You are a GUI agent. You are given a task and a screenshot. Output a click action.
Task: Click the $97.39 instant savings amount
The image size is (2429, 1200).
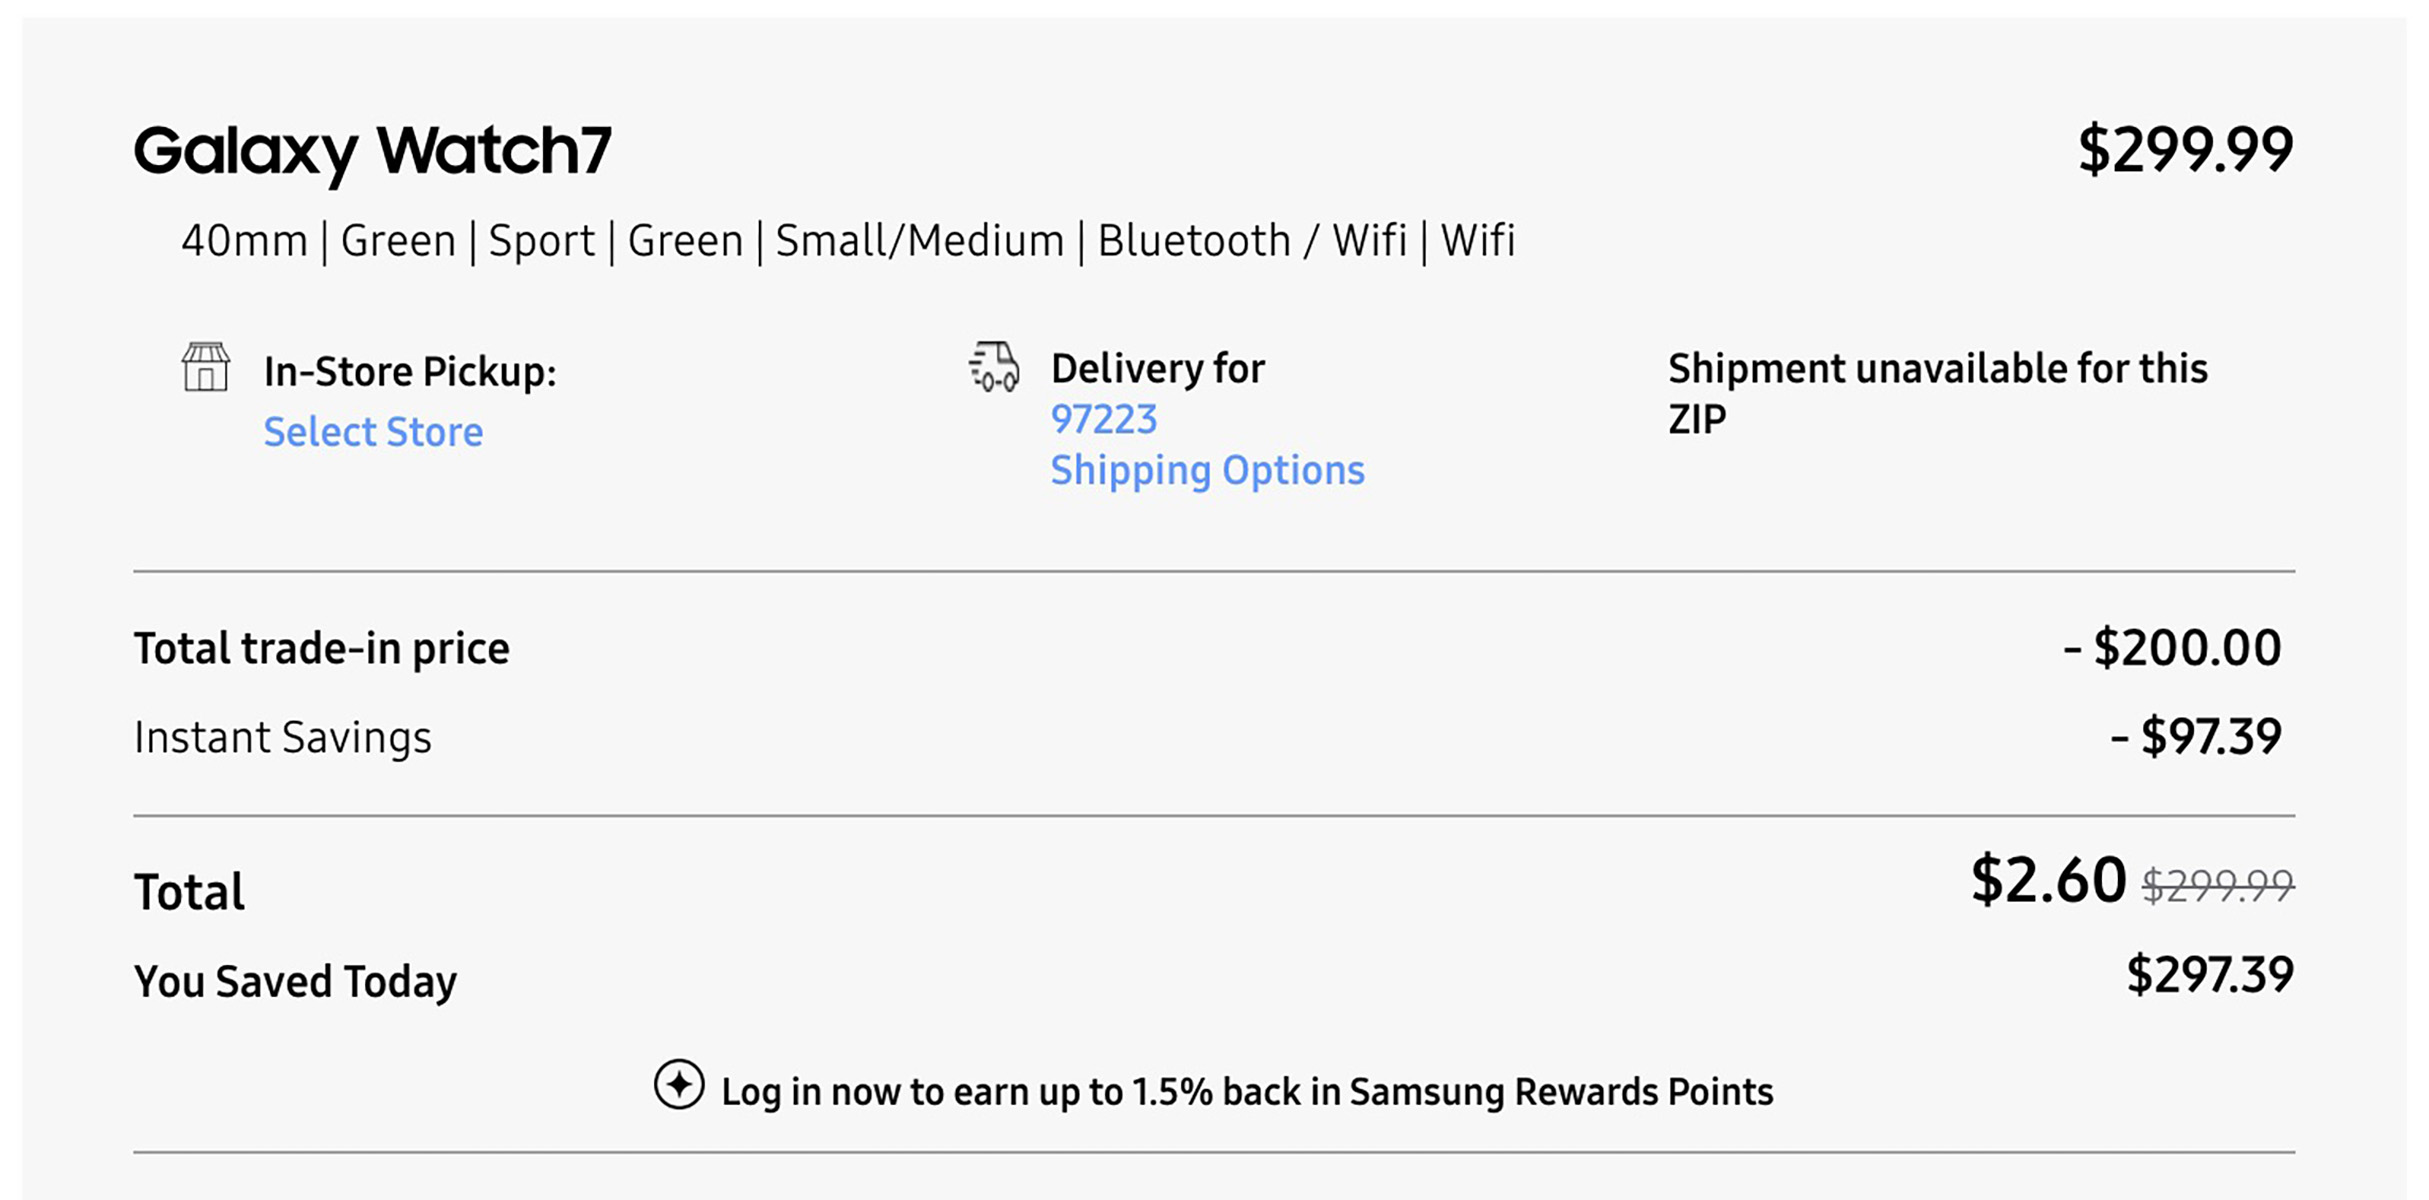coord(2196,737)
